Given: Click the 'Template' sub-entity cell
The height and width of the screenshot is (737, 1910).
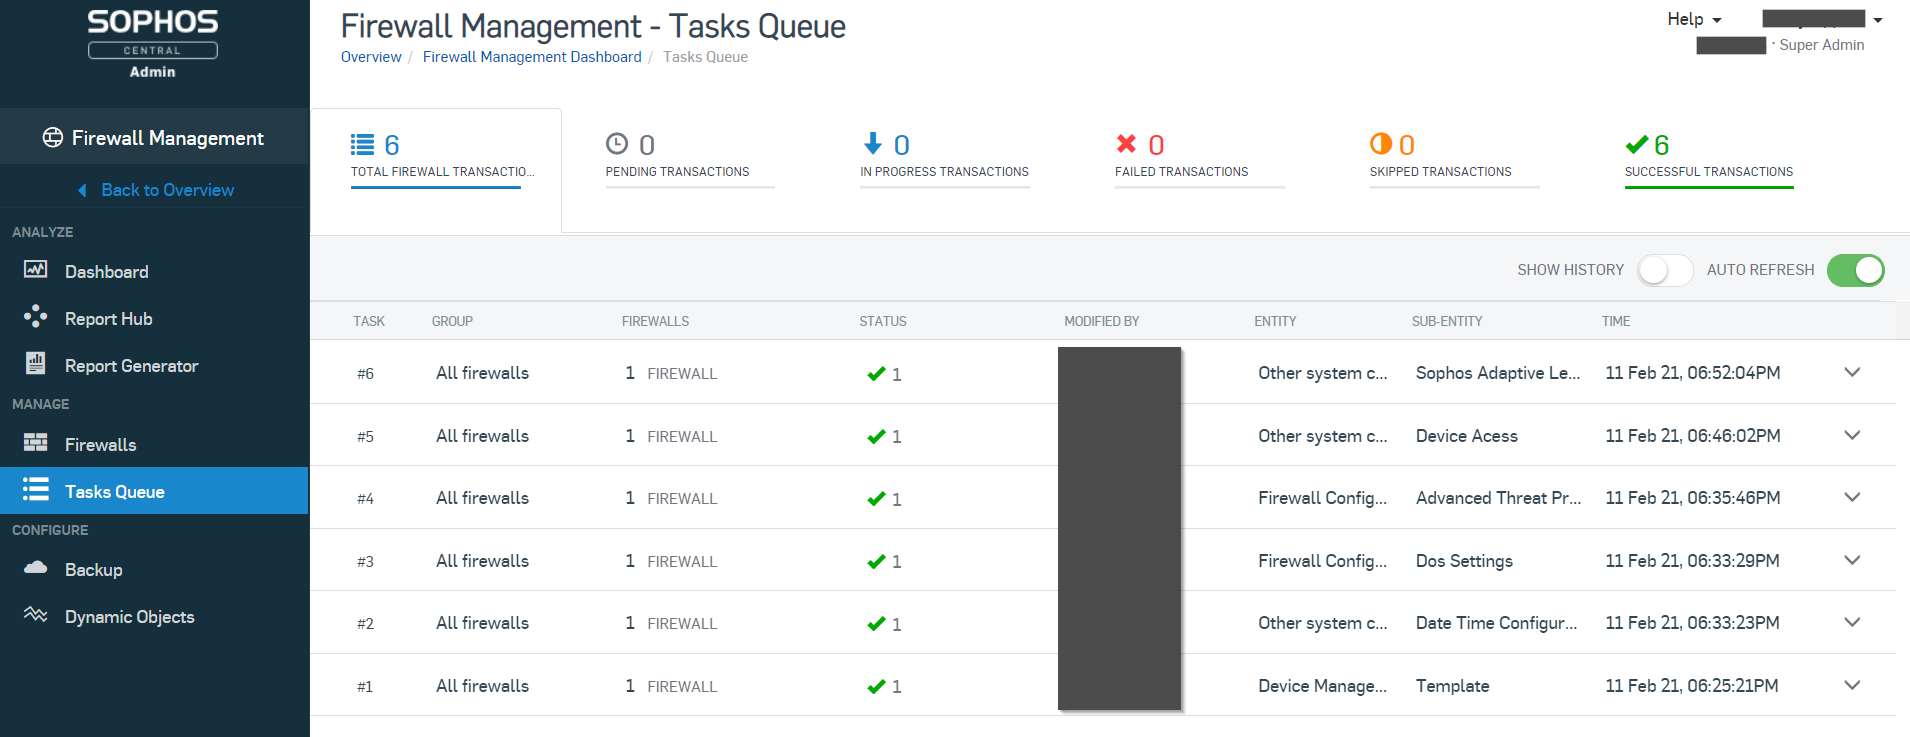Looking at the screenshot, I should [x=1452, y=686].
